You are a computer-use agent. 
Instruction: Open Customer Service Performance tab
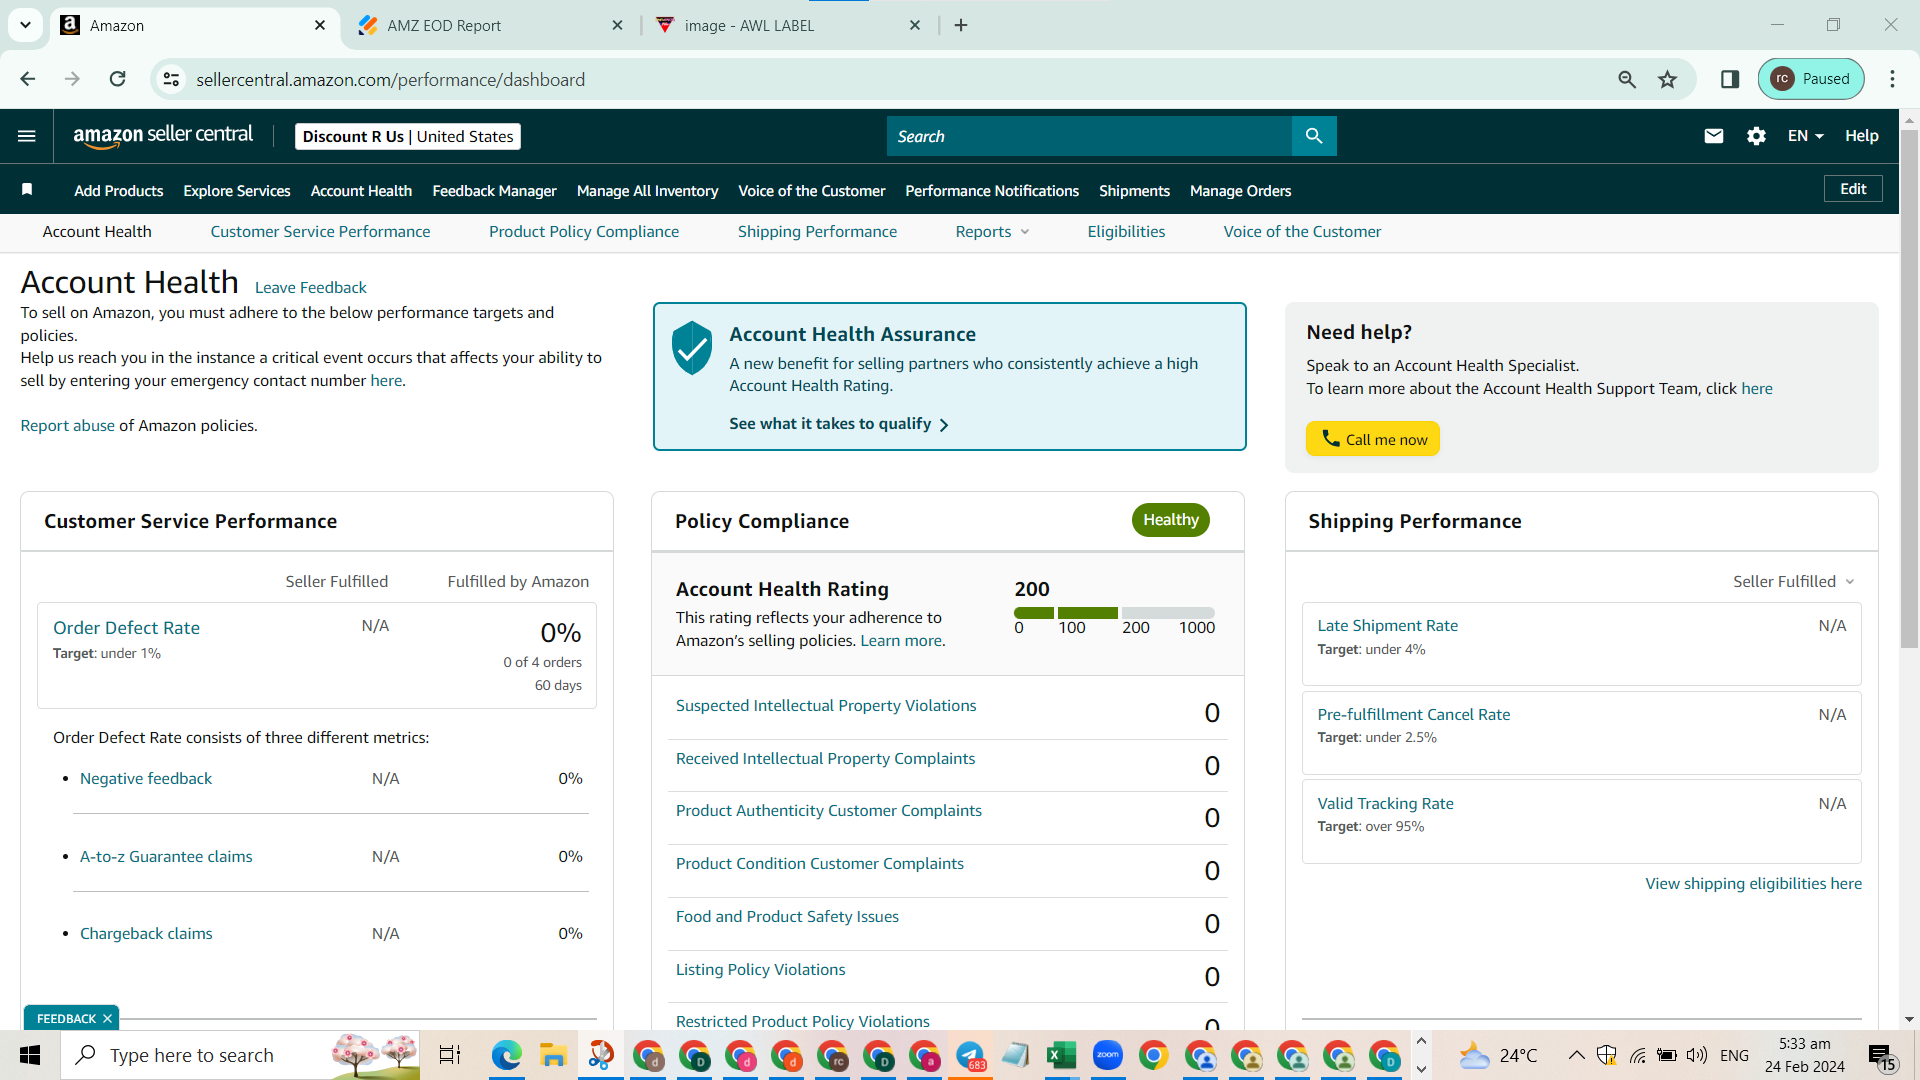point(320,232)
